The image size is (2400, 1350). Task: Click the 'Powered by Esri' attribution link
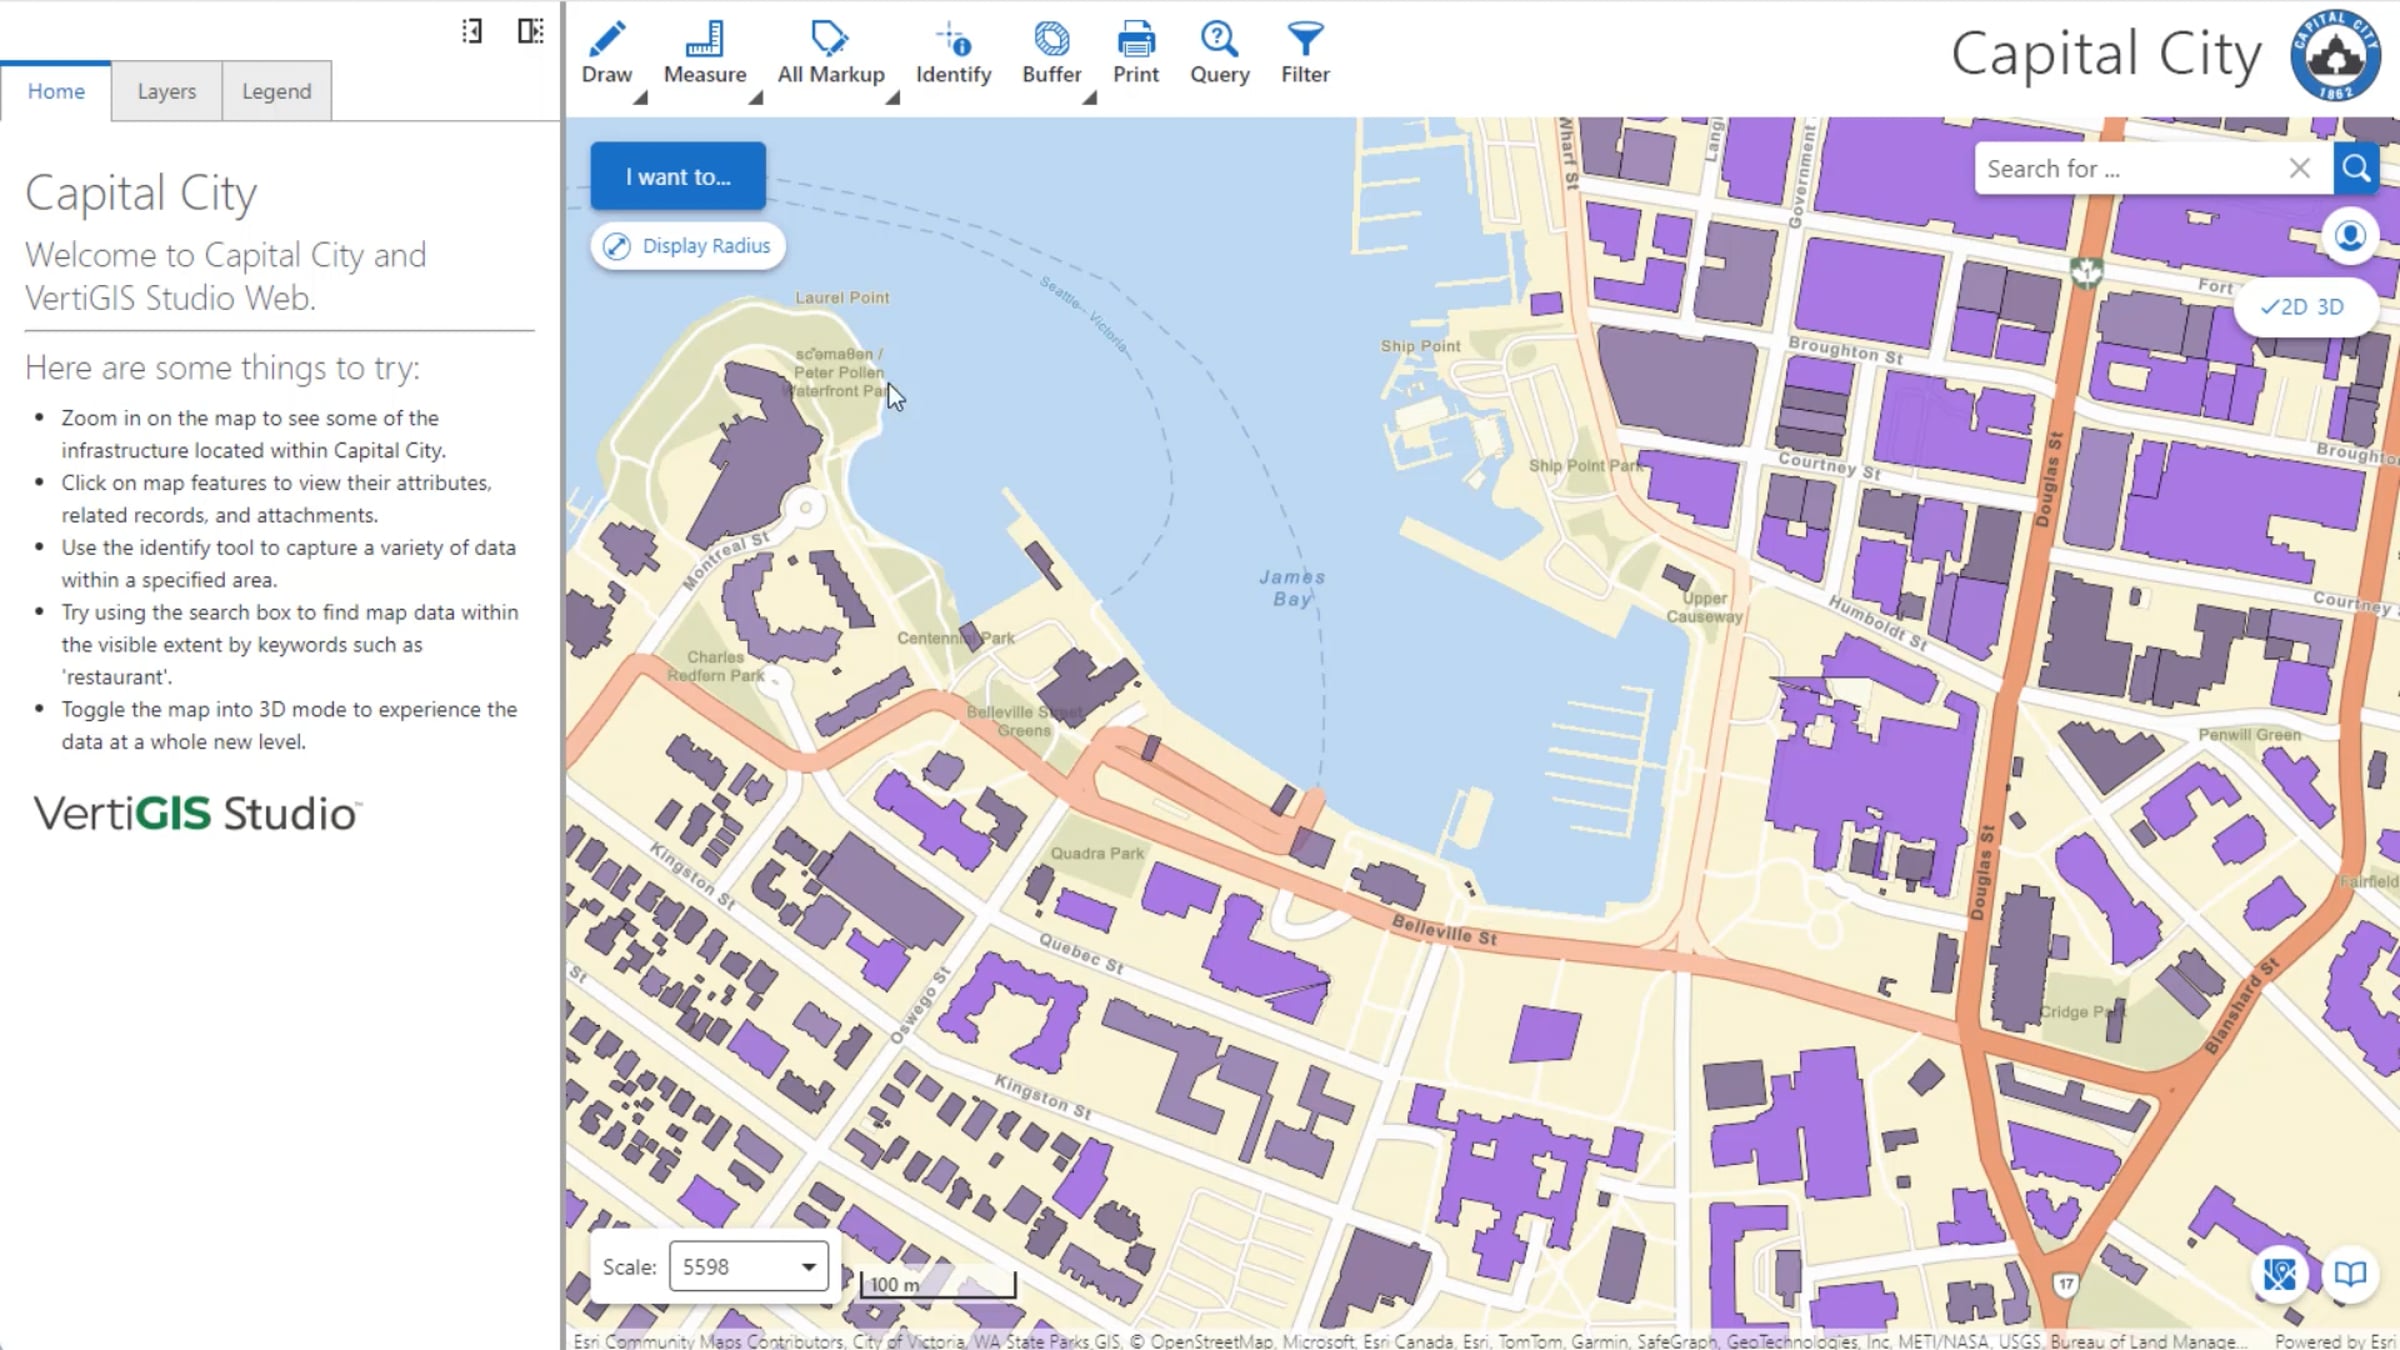click(x=2335, y=1341)
